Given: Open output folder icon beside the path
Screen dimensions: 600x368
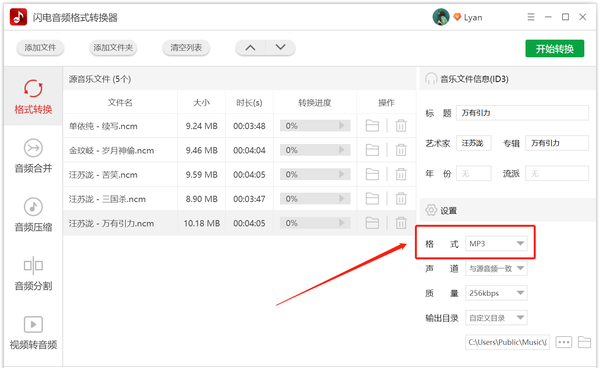Looking at the screenshot, I should [584, 342].
